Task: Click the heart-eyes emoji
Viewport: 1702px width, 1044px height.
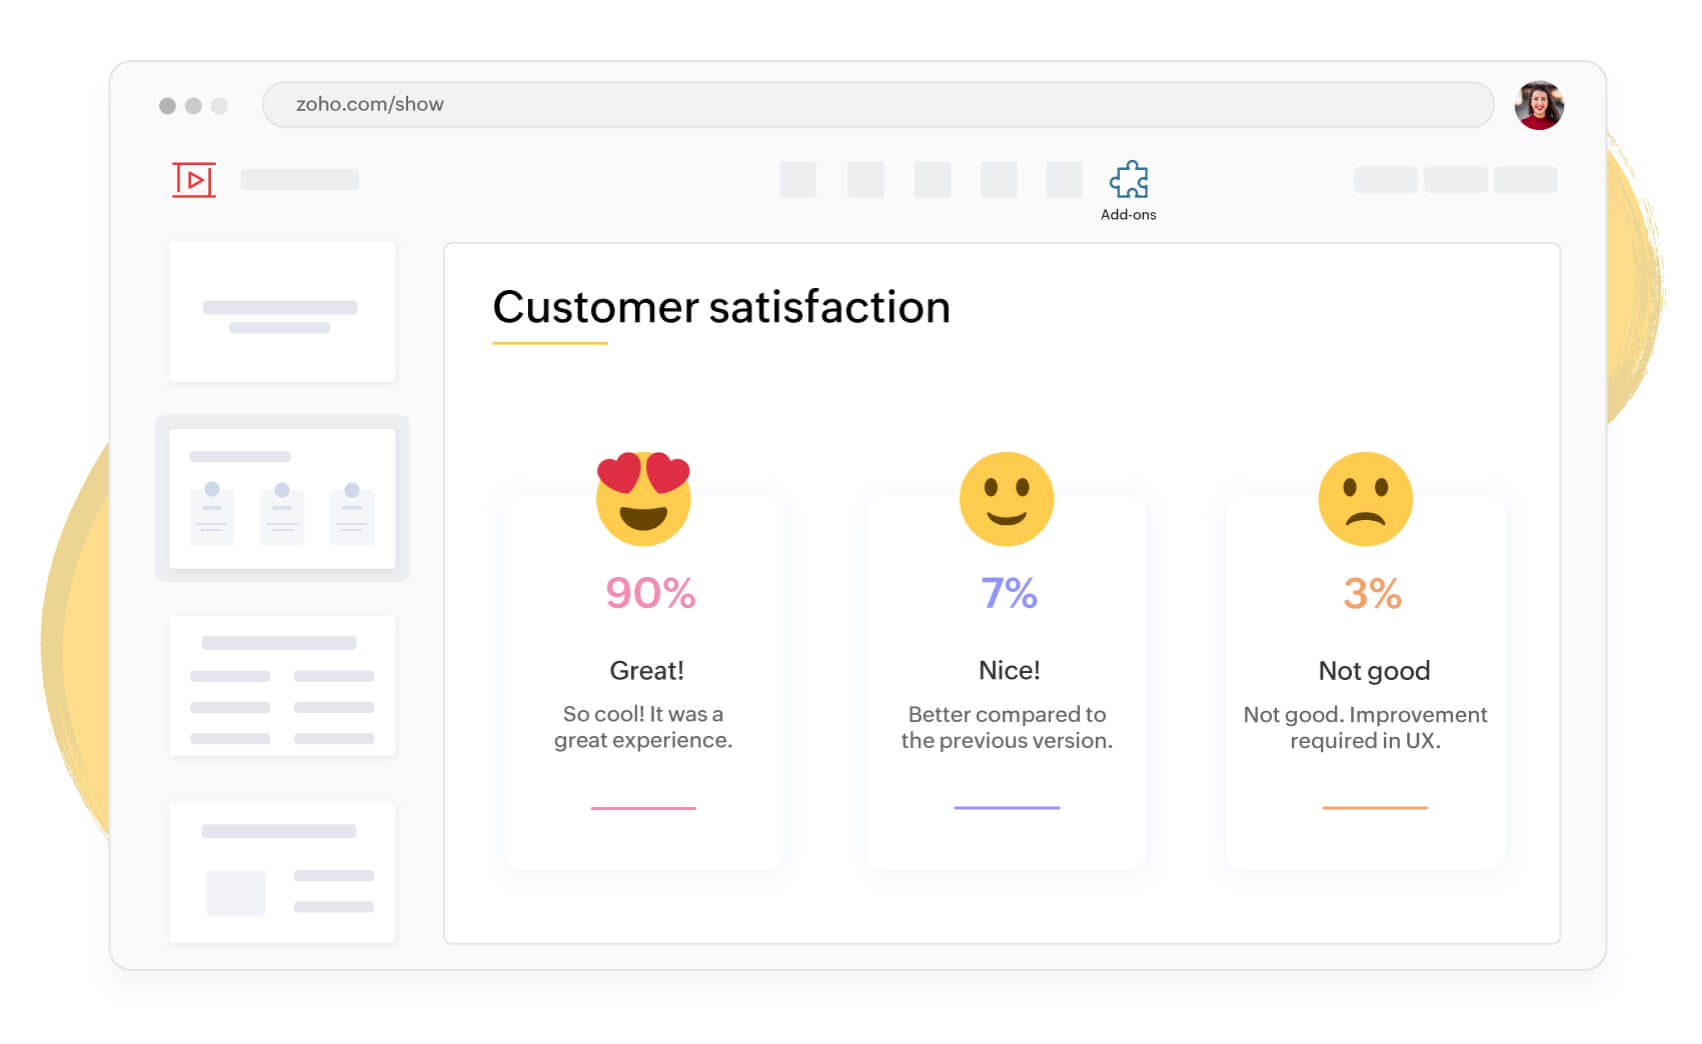Action: (x=643, y=498)
